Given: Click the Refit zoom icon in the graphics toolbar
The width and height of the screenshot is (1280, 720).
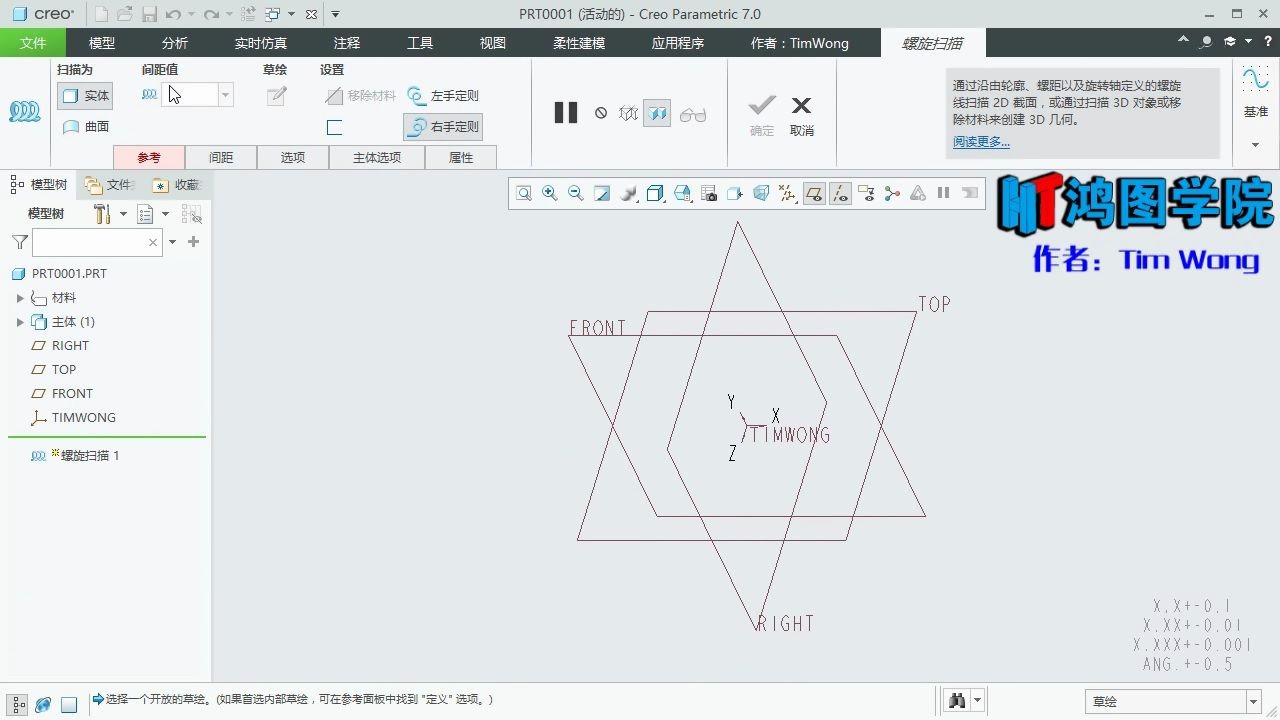Looking at the screenshot, I should (x=524, y=194).
